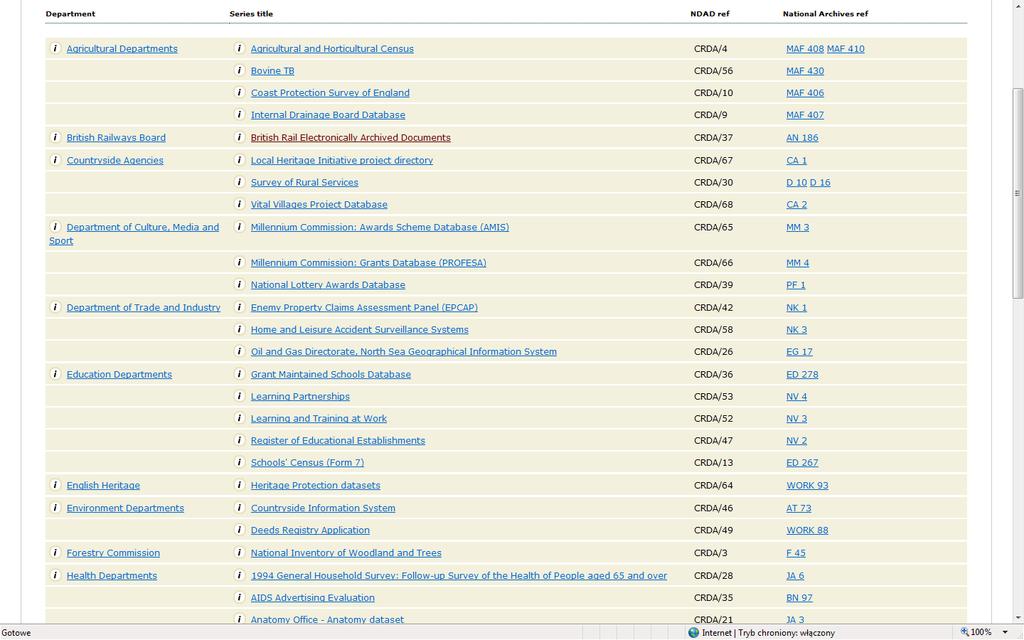Click info icon beside AIDS Advertising Evaluation
Viewport: 1024px width, 640px height.
240,598
